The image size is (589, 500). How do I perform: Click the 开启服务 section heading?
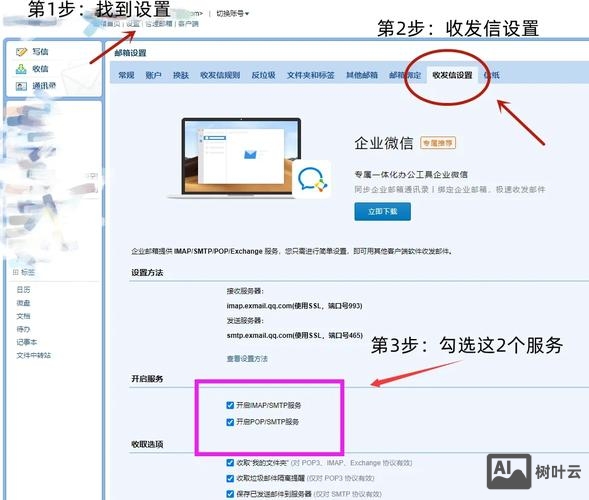pos(147,379)
